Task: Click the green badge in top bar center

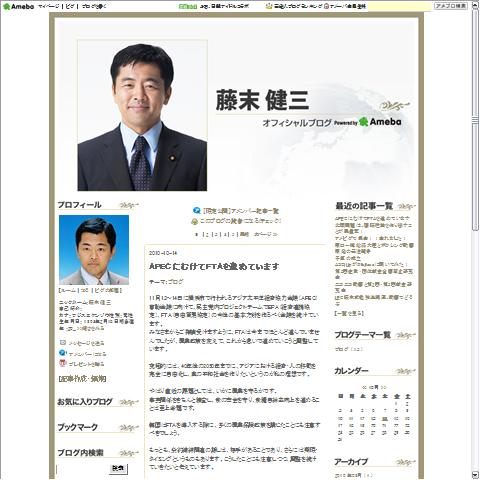Action: coord(188,6)
